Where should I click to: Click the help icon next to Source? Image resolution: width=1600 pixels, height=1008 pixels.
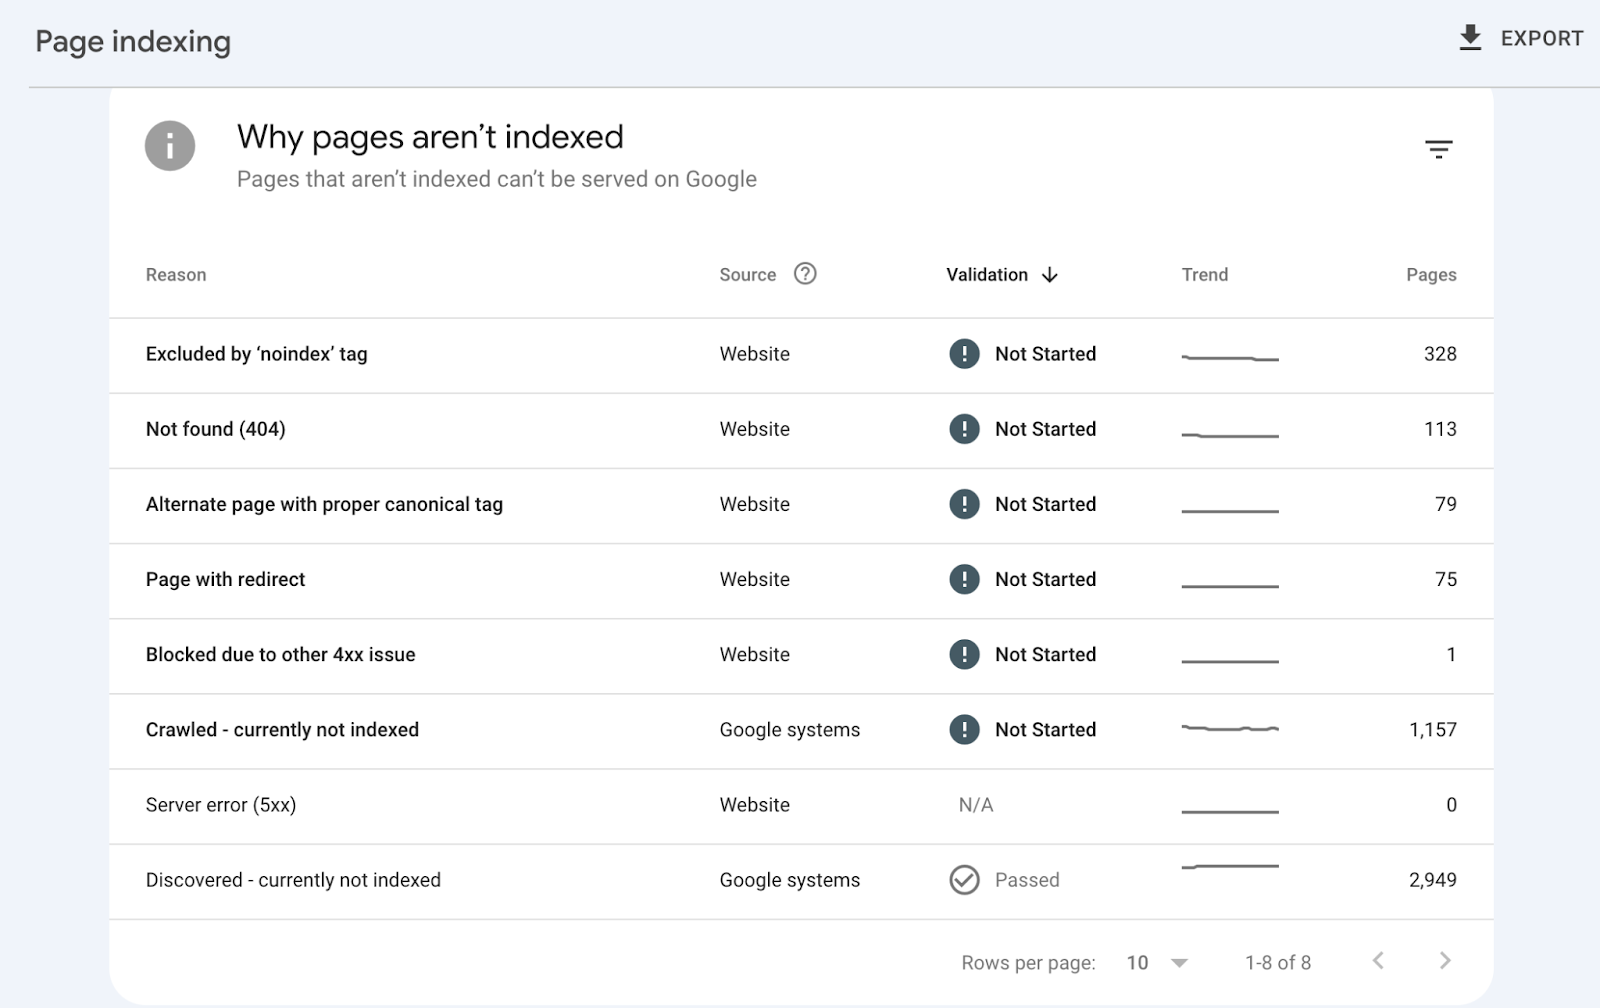(x=806, y=273)
